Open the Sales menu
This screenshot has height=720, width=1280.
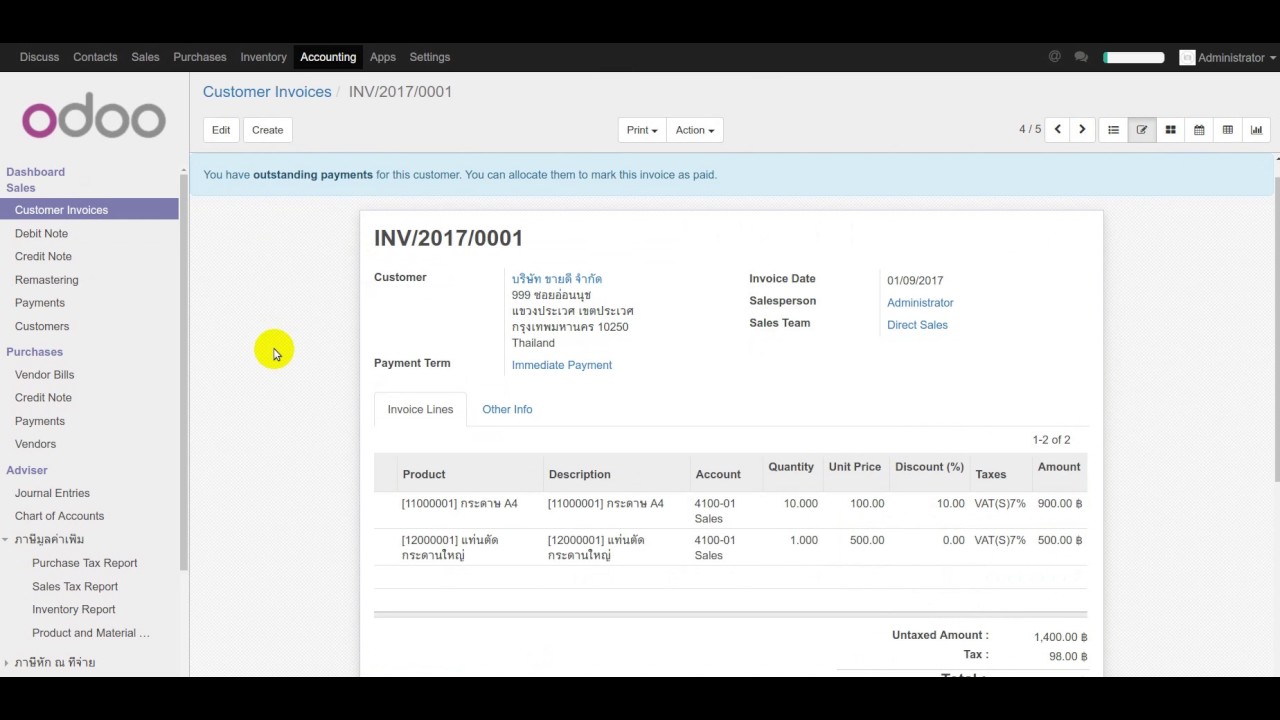145,57
